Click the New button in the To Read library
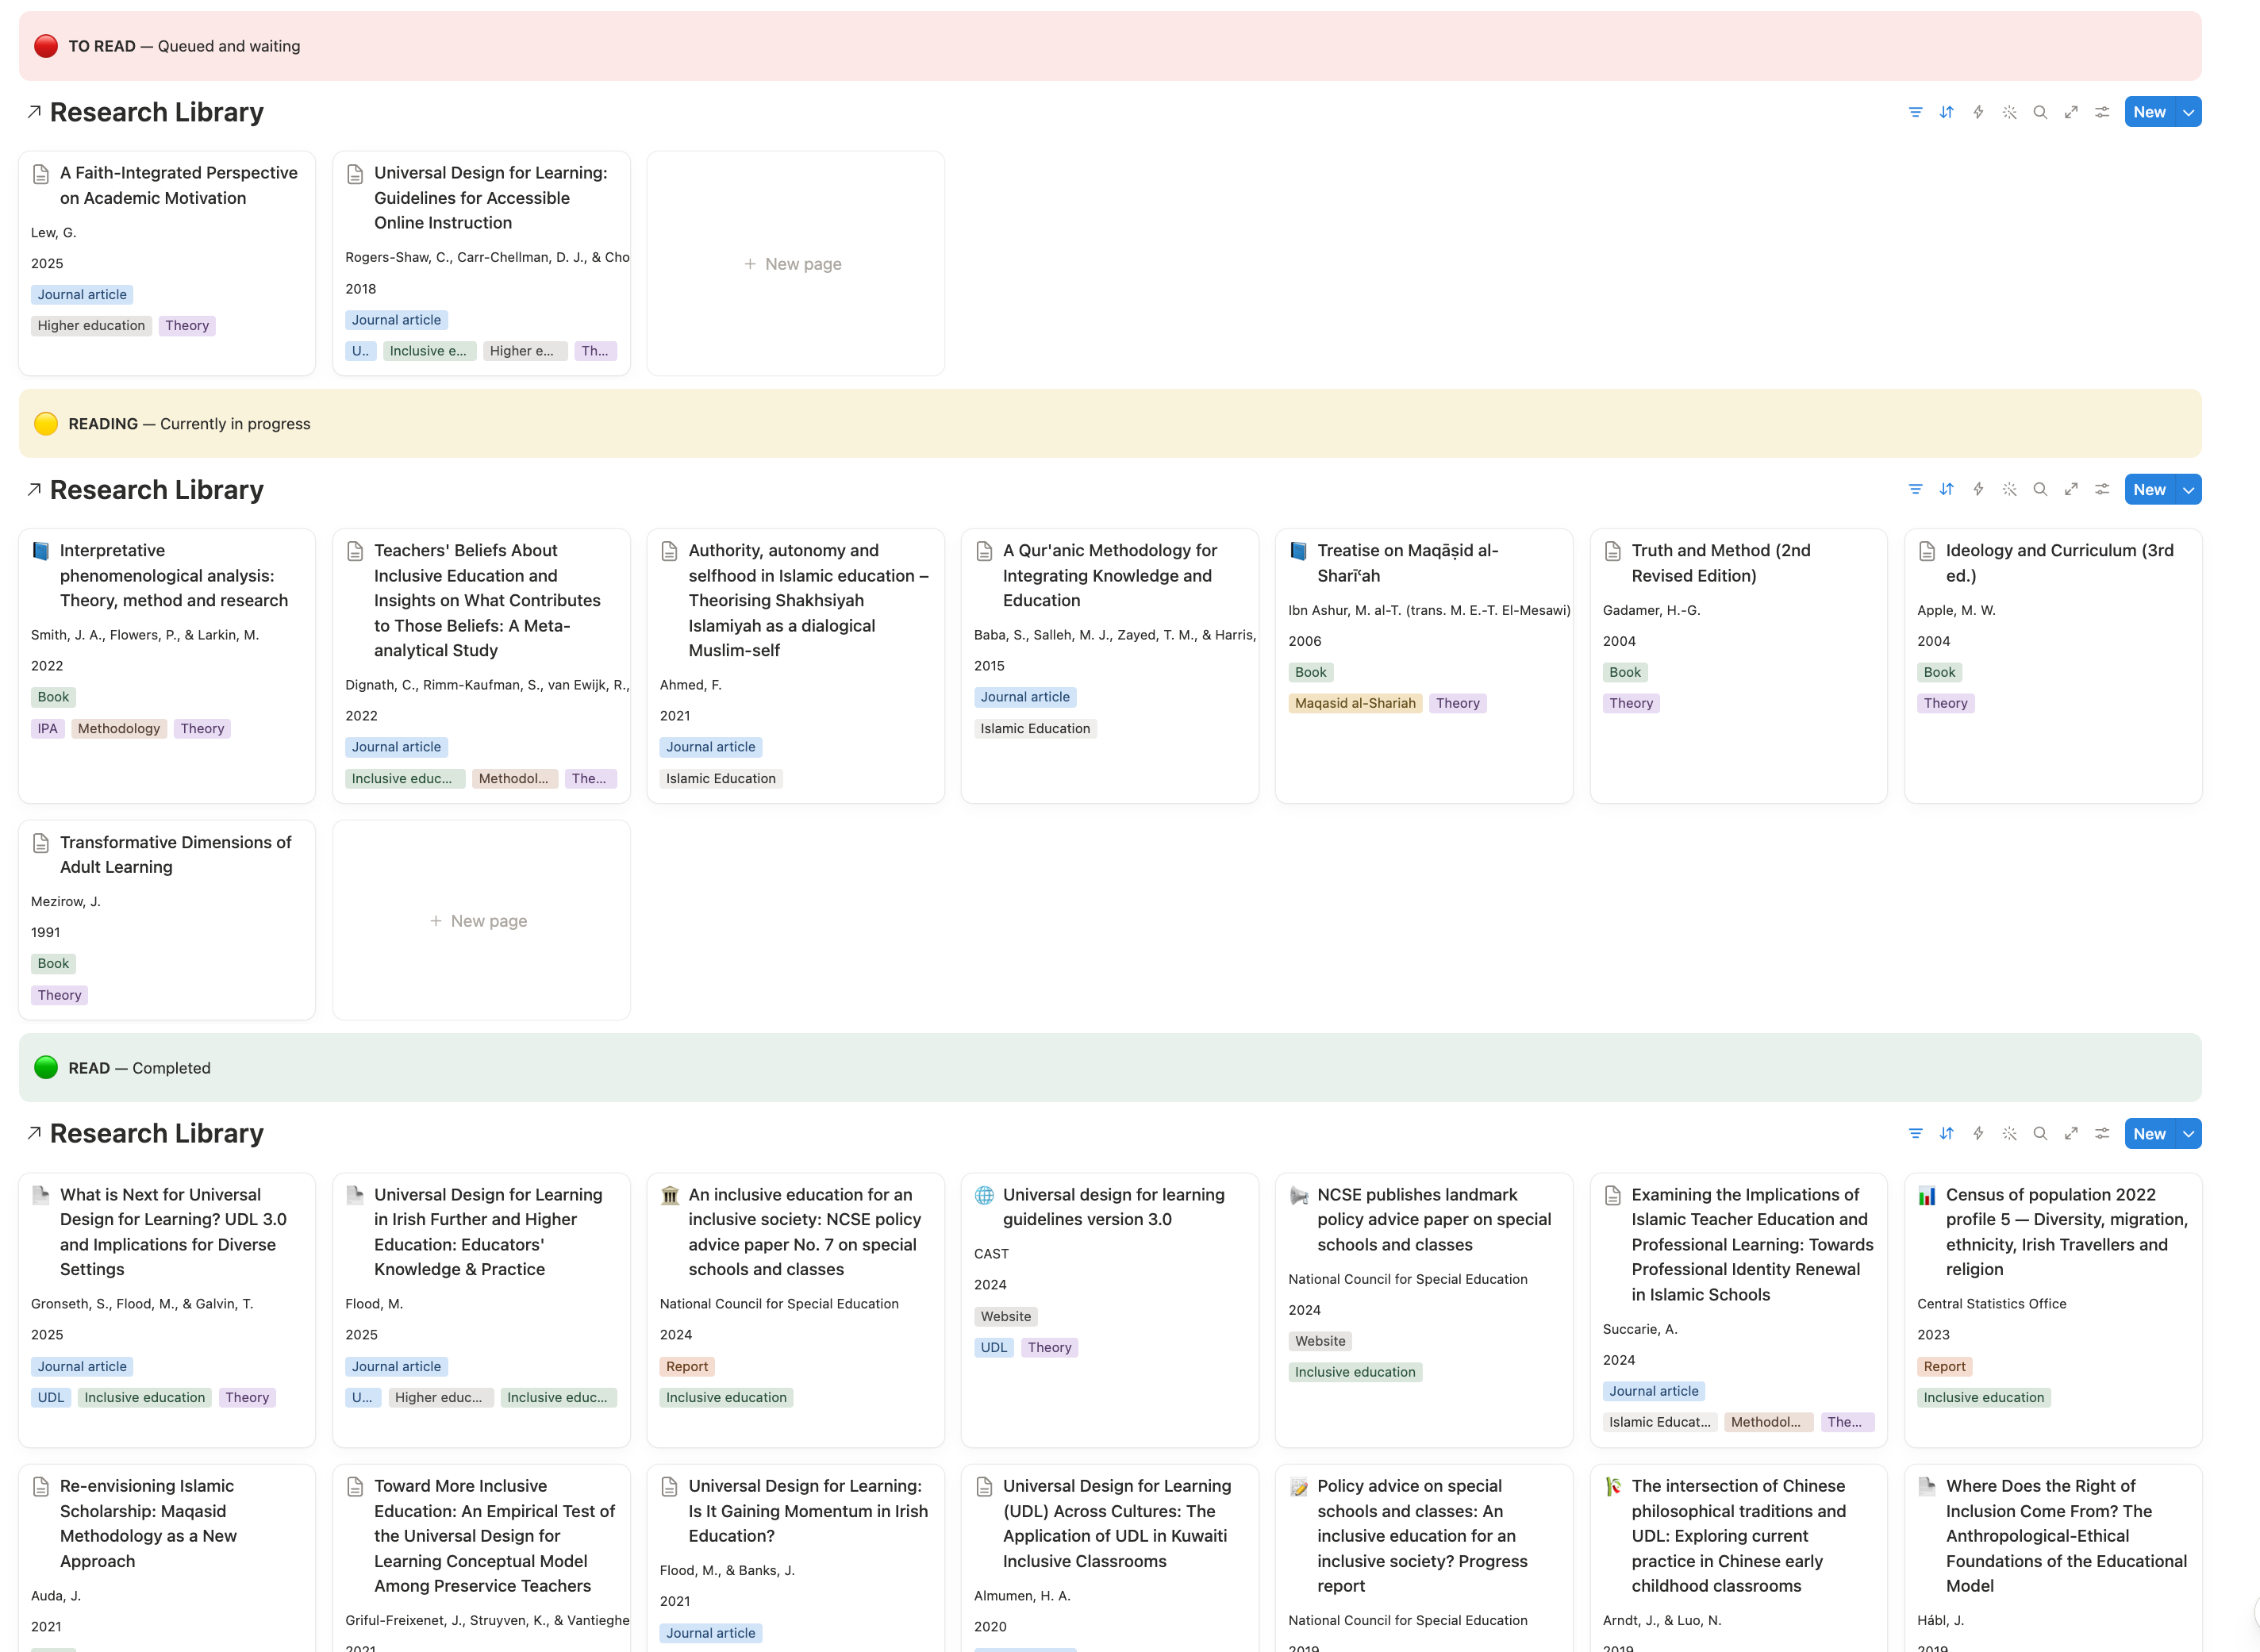 click(2149, 112)
